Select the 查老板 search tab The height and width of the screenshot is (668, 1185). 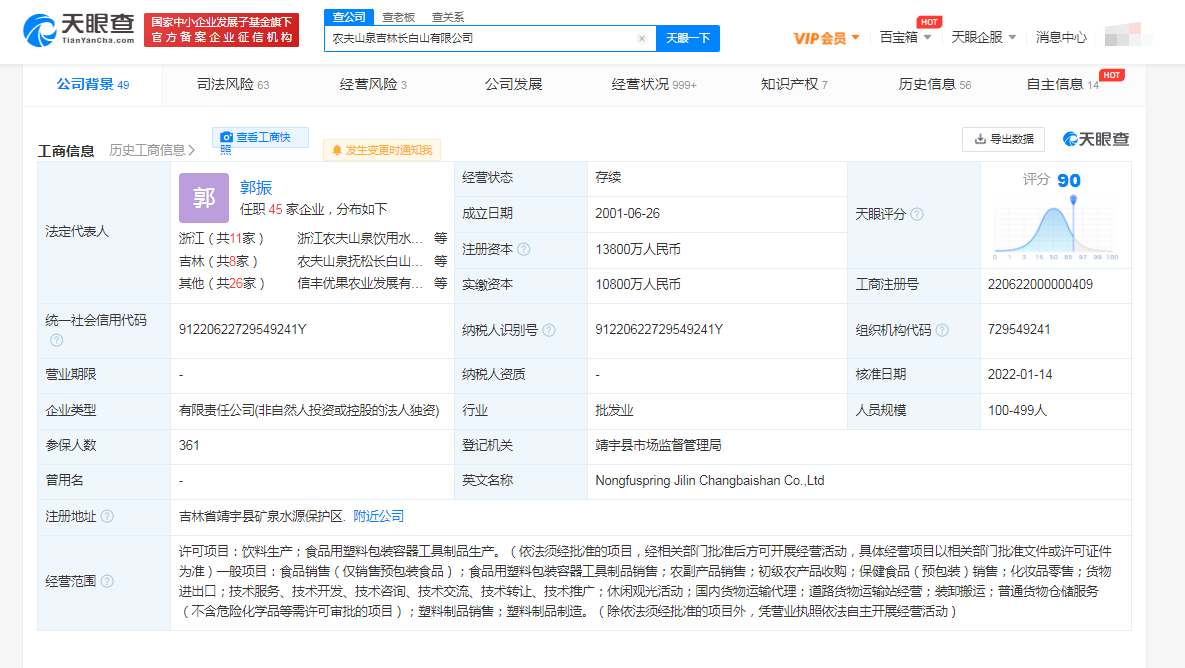[398, 17]
